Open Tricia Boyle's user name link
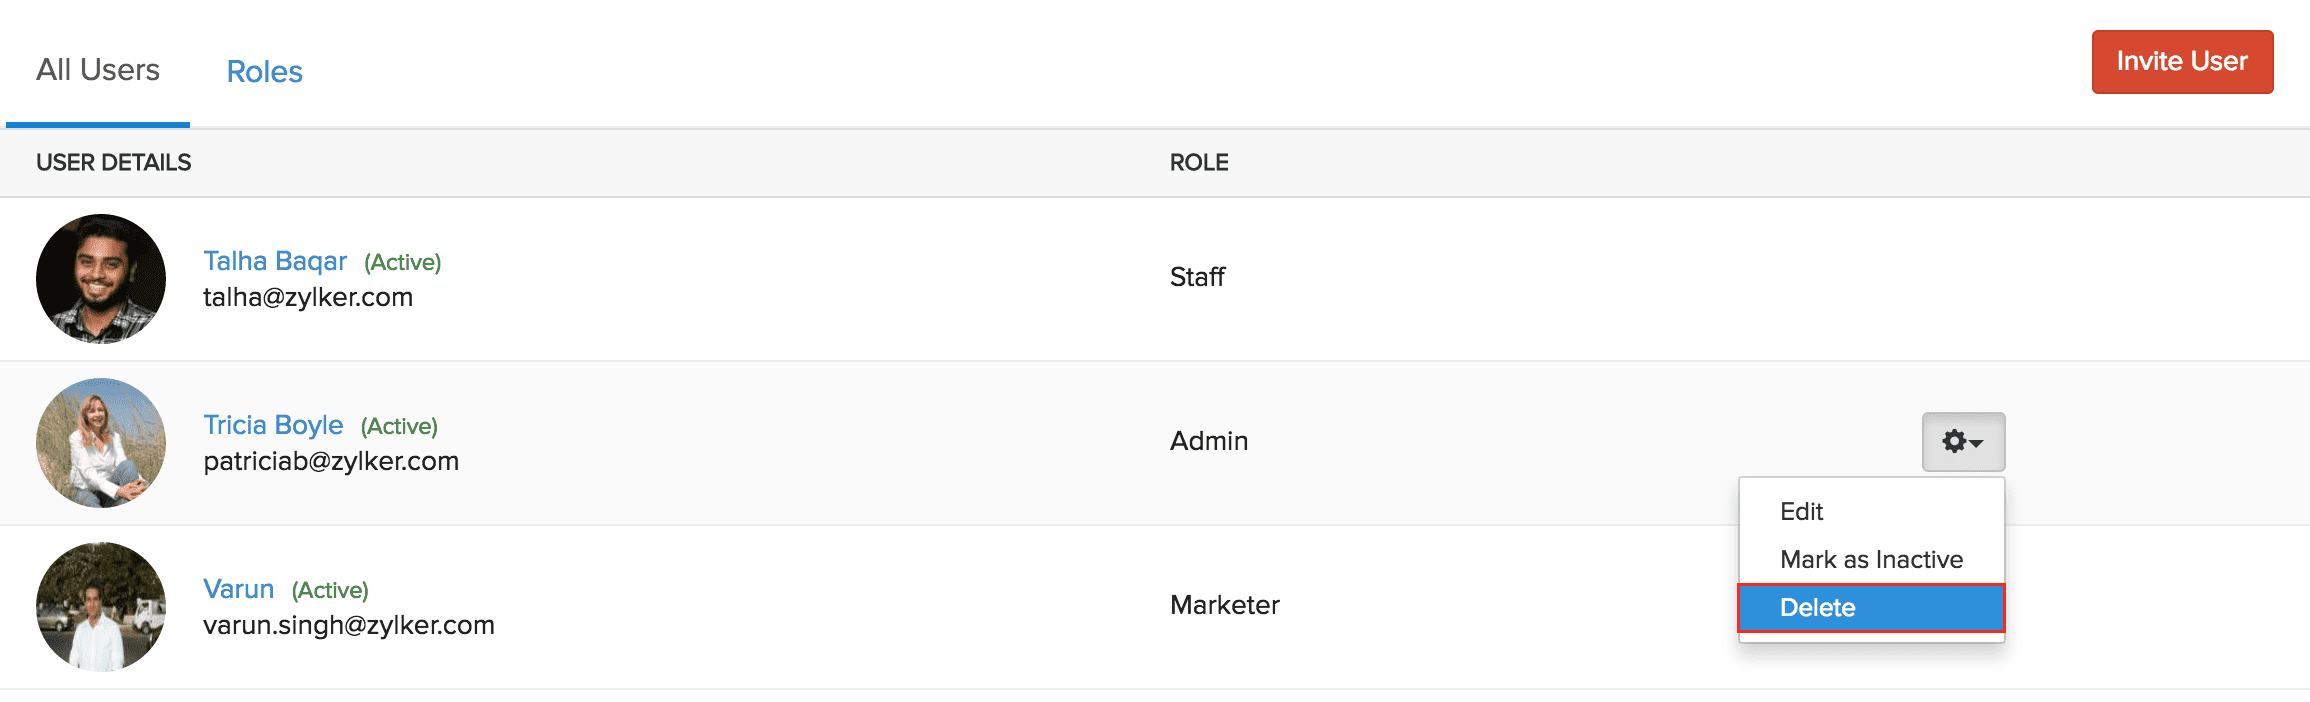The width and height of the screenshot is (2310, 702). (x=273, y=425)
